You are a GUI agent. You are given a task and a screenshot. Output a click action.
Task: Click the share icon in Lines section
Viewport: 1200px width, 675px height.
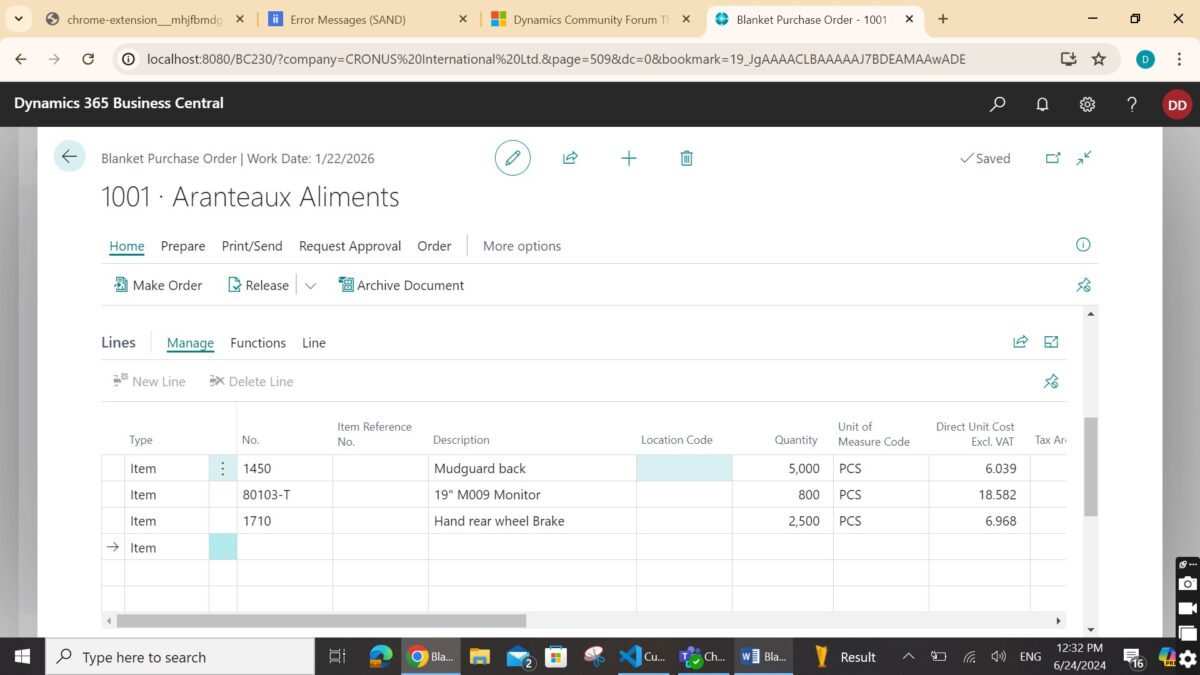(x=1020, y=342)
